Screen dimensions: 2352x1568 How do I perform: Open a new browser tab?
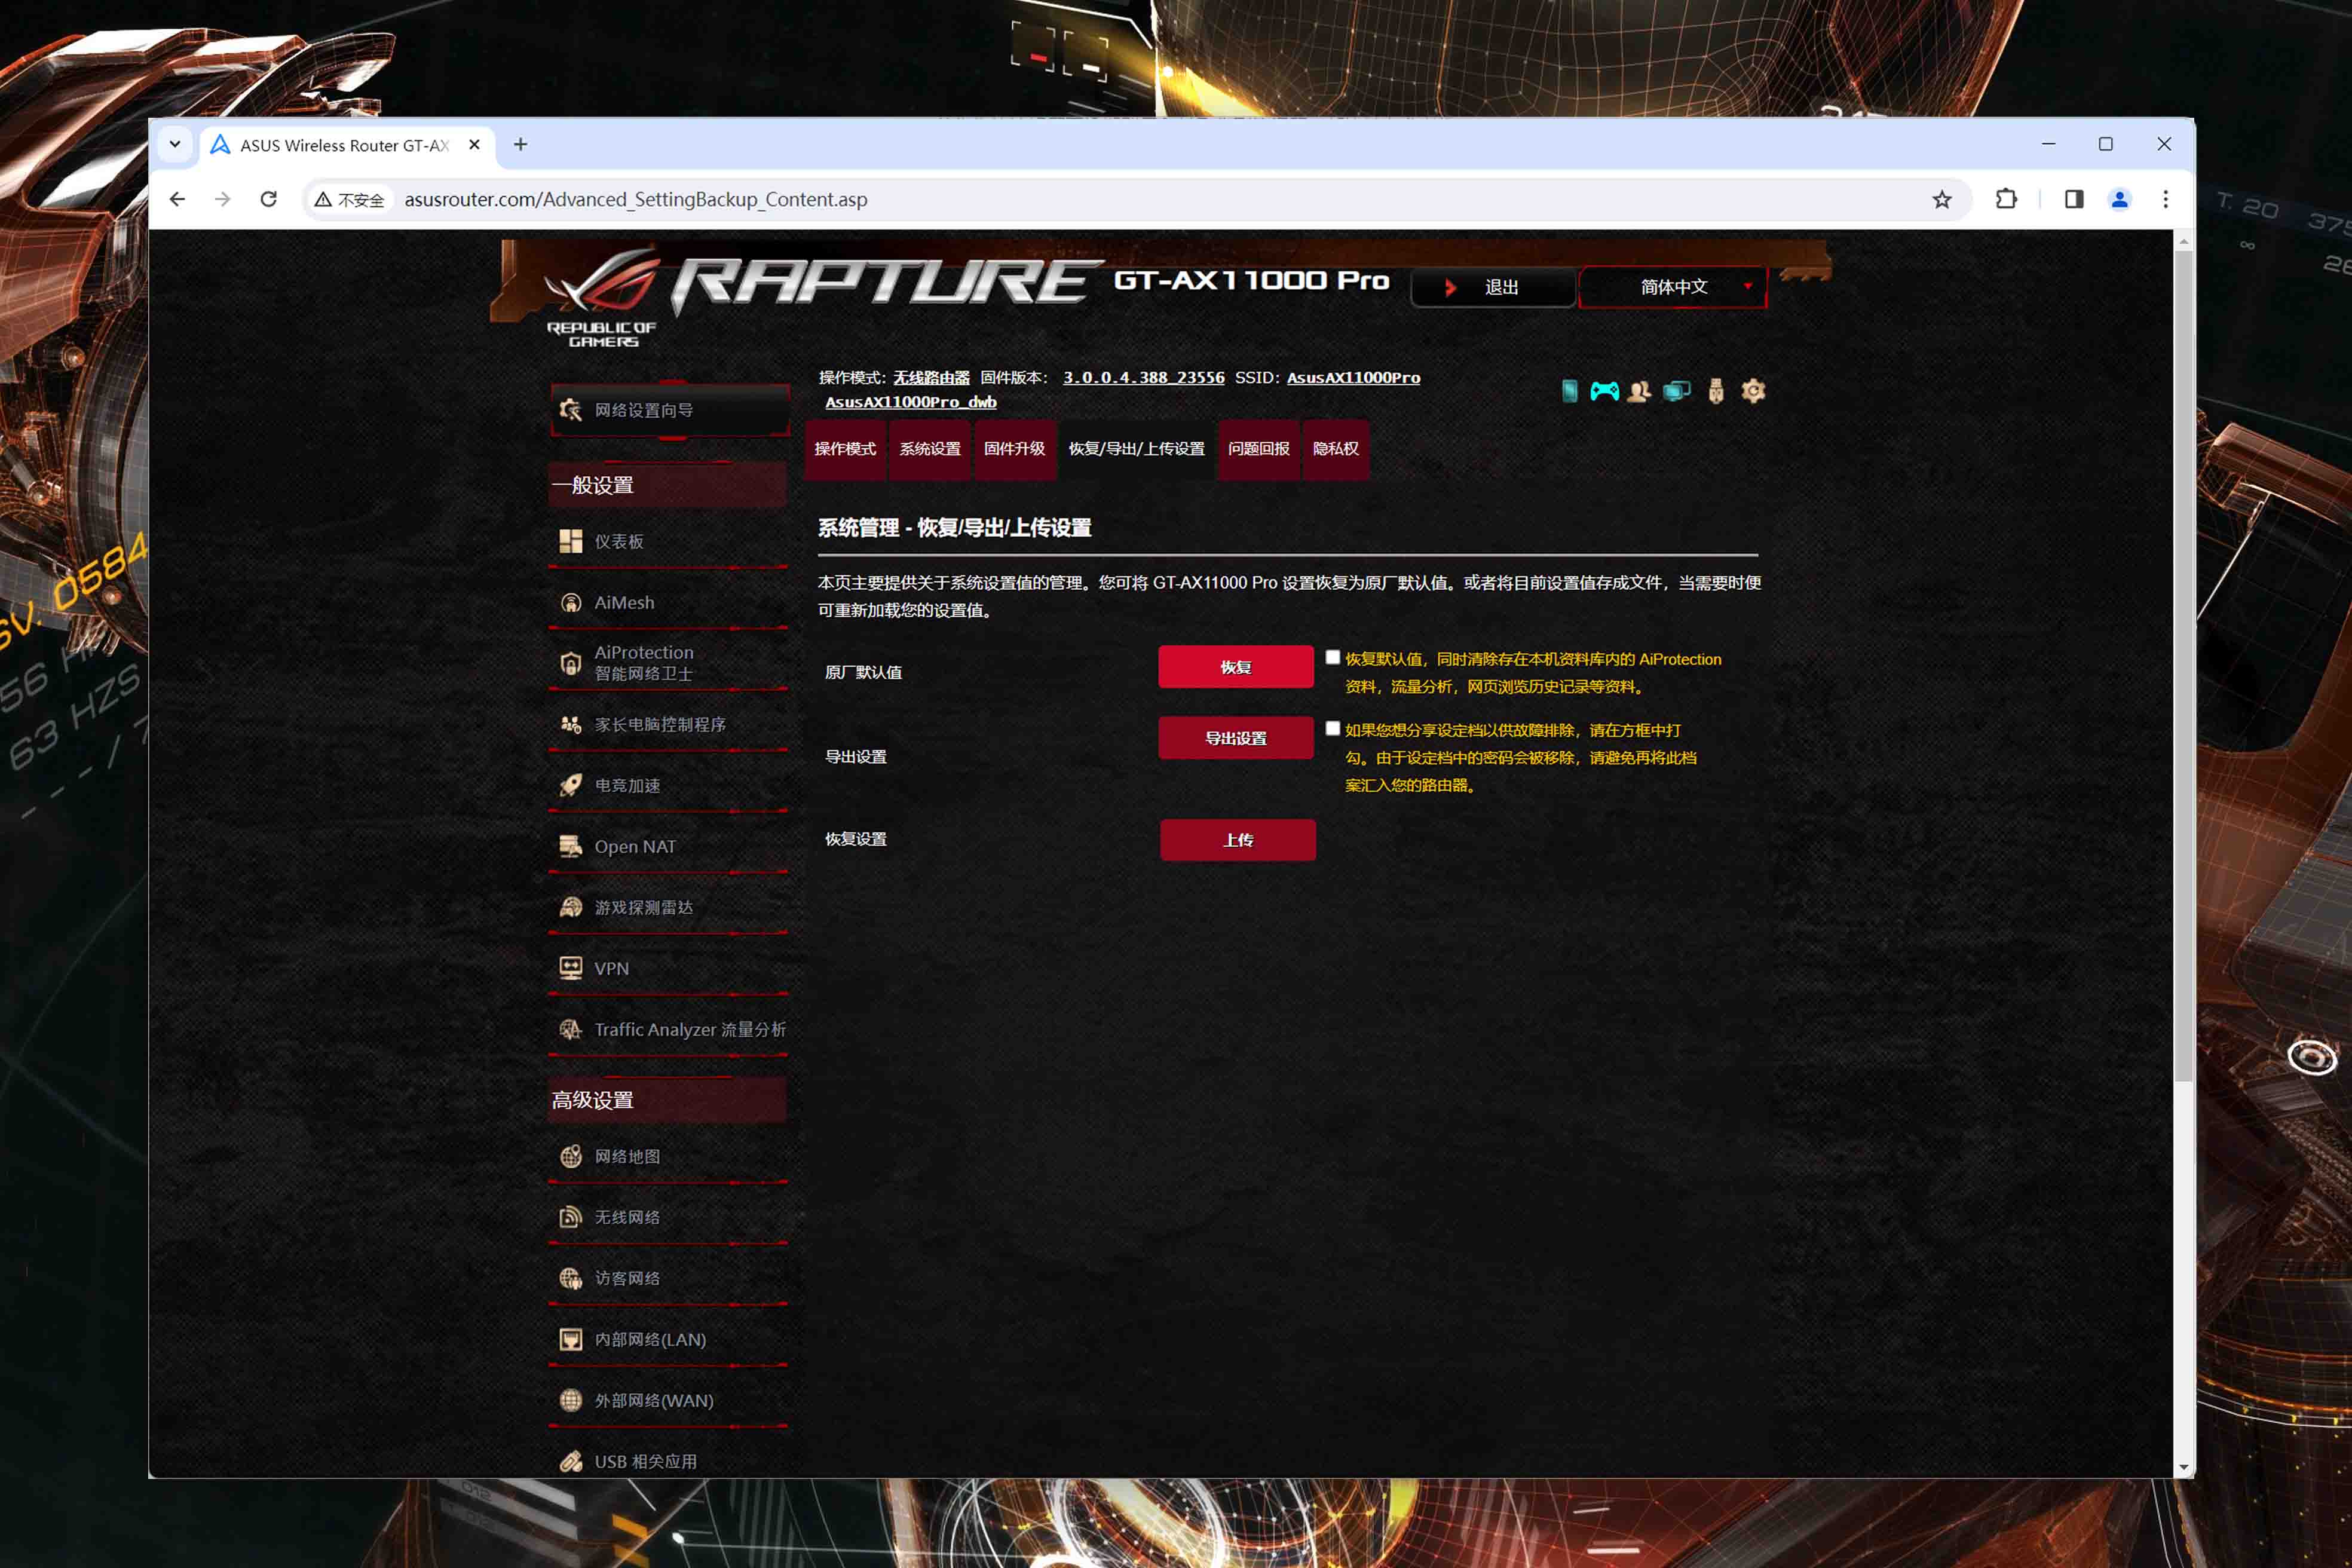(520, 144)
